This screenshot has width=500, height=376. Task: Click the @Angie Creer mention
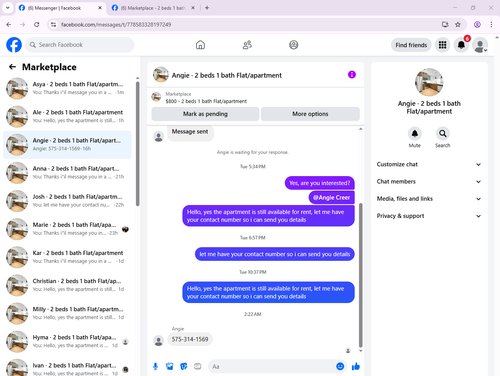(x=332, y=197)
